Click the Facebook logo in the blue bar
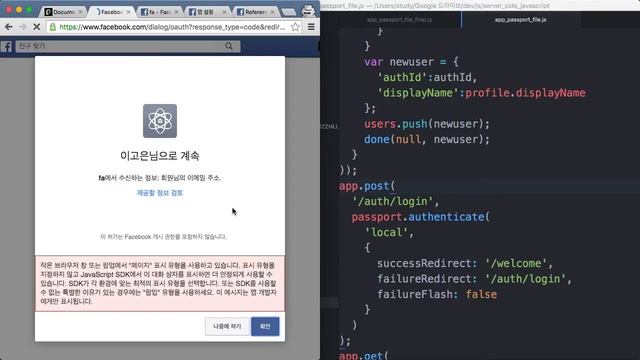 7,46
